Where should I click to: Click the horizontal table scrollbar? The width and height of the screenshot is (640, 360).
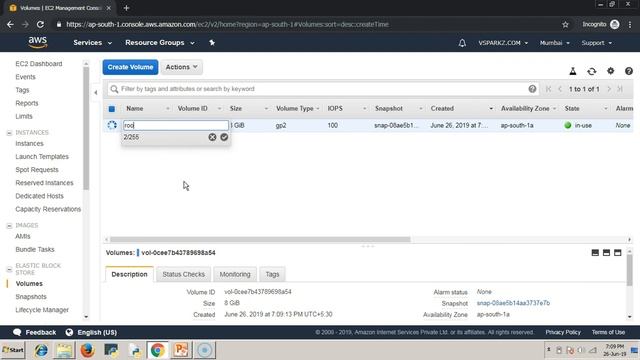[260, 240]
